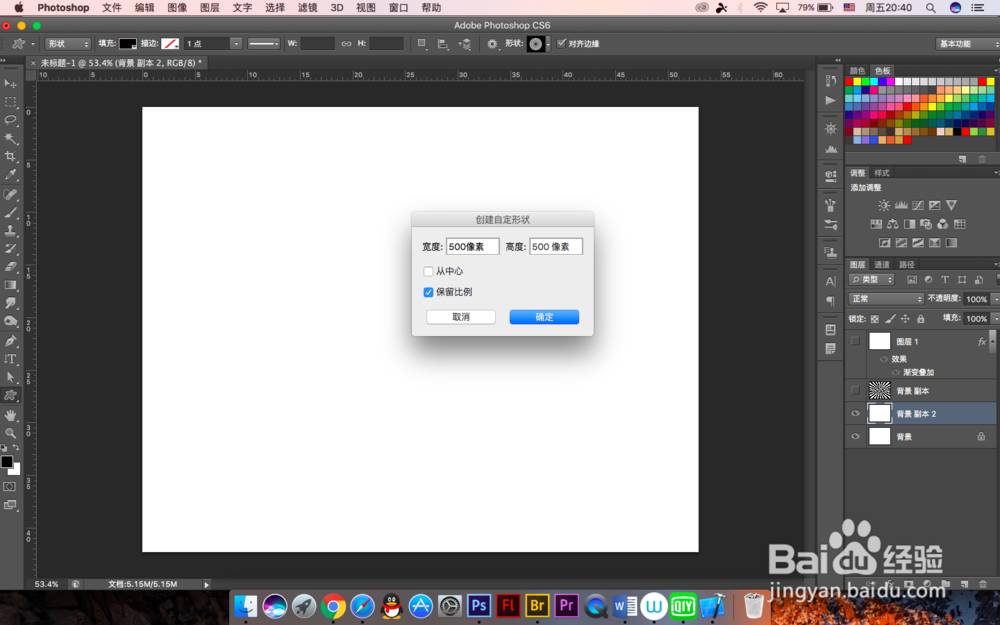Viewport: 1000px width, 625px height.
Task: Select the Crop tool
Action: tap(10, 156)
